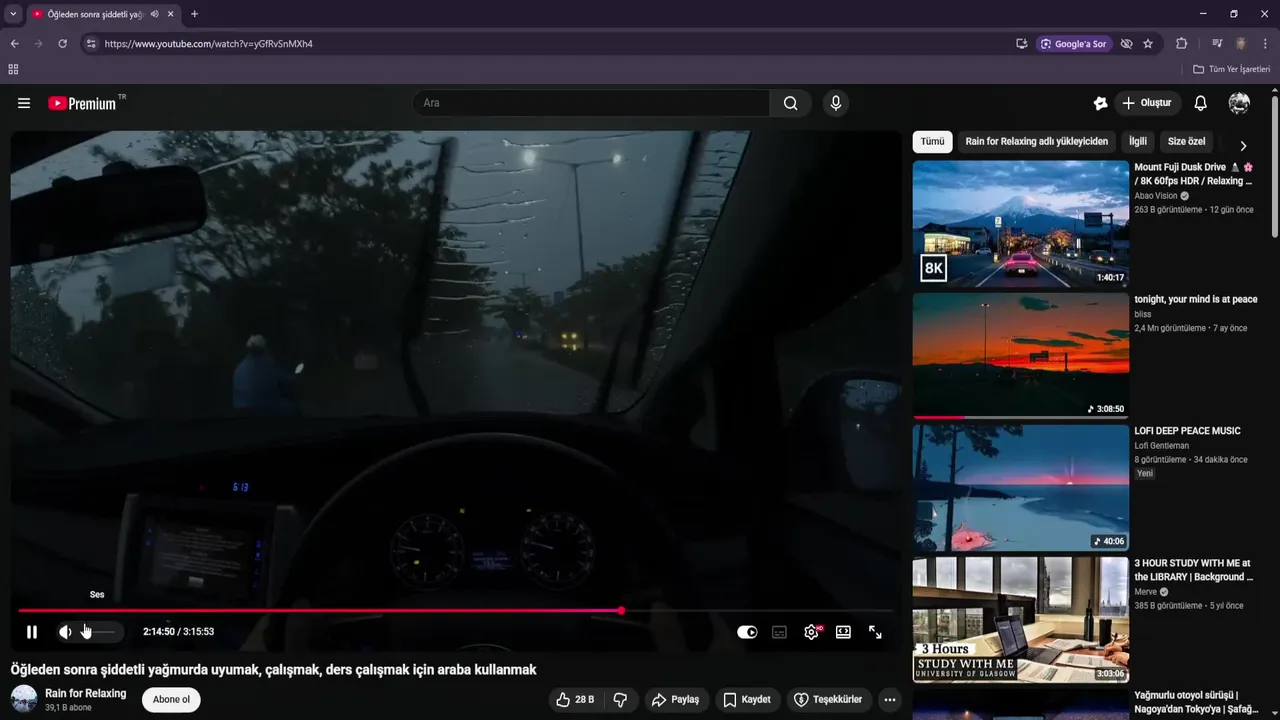Select 'Rain for Relaxing adlı yükleyiciden' chip
The height and width of the screenshot is (720, 1280).
[1036, 142]
